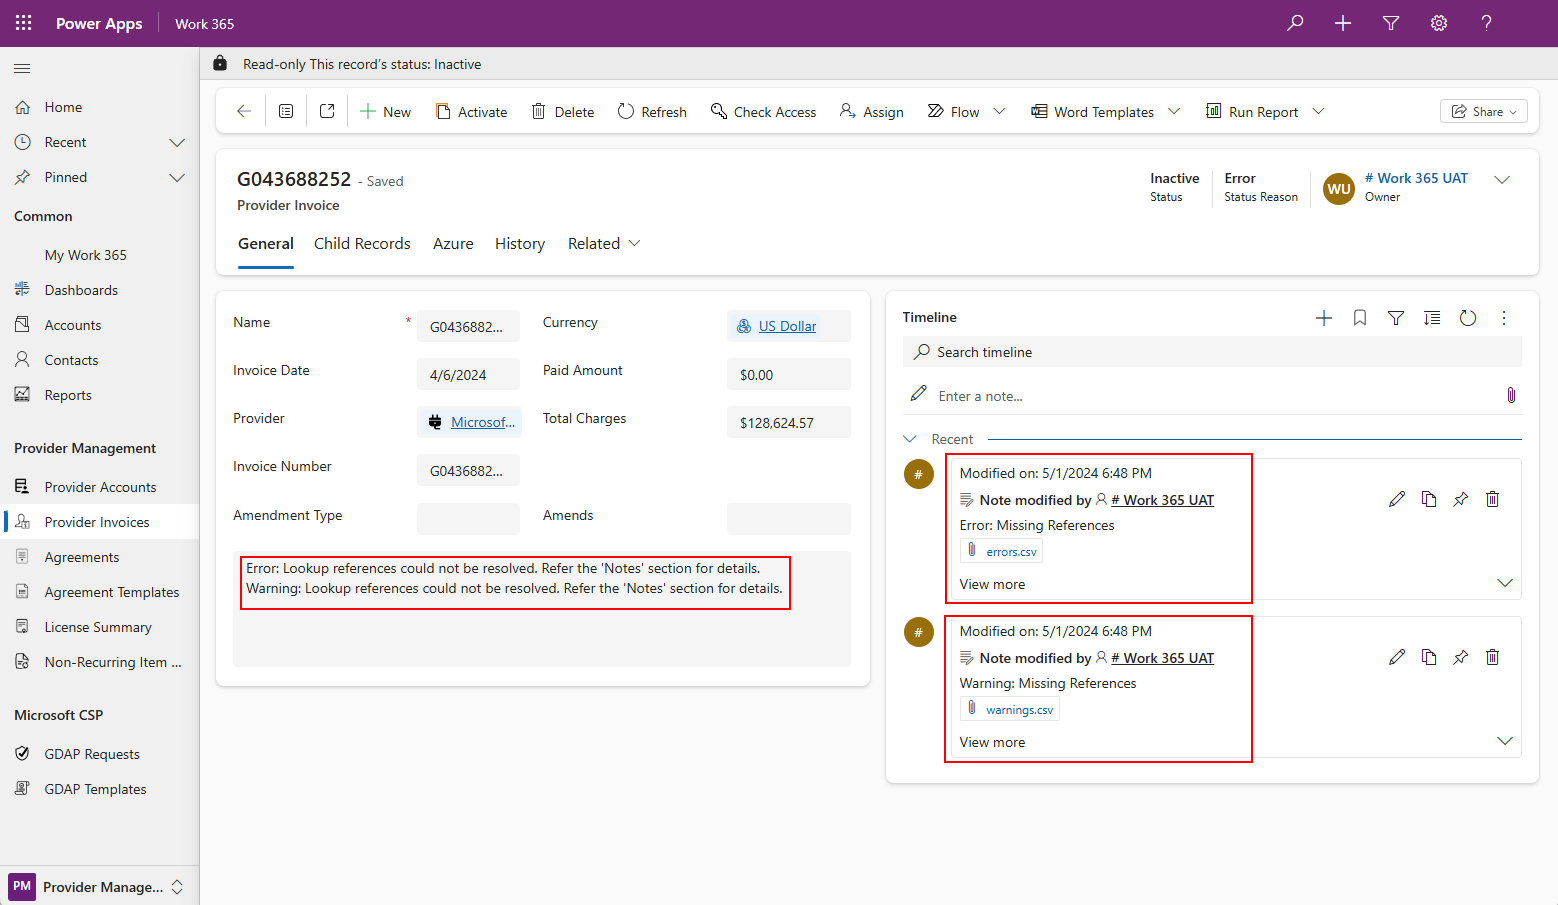Screen dimensions: 1558x905
Task: Open Provider Invoices in sidebar
Action: click(x=100, y=522)
